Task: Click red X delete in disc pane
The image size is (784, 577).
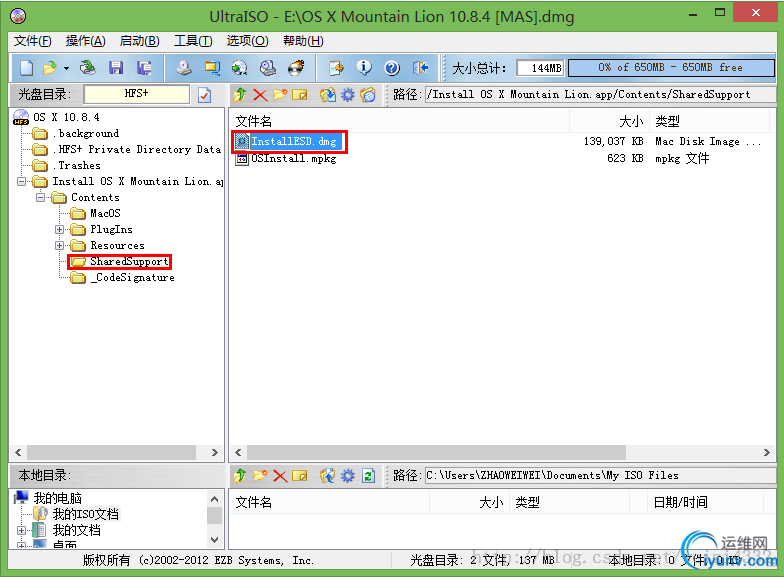Action: (260, 94)
